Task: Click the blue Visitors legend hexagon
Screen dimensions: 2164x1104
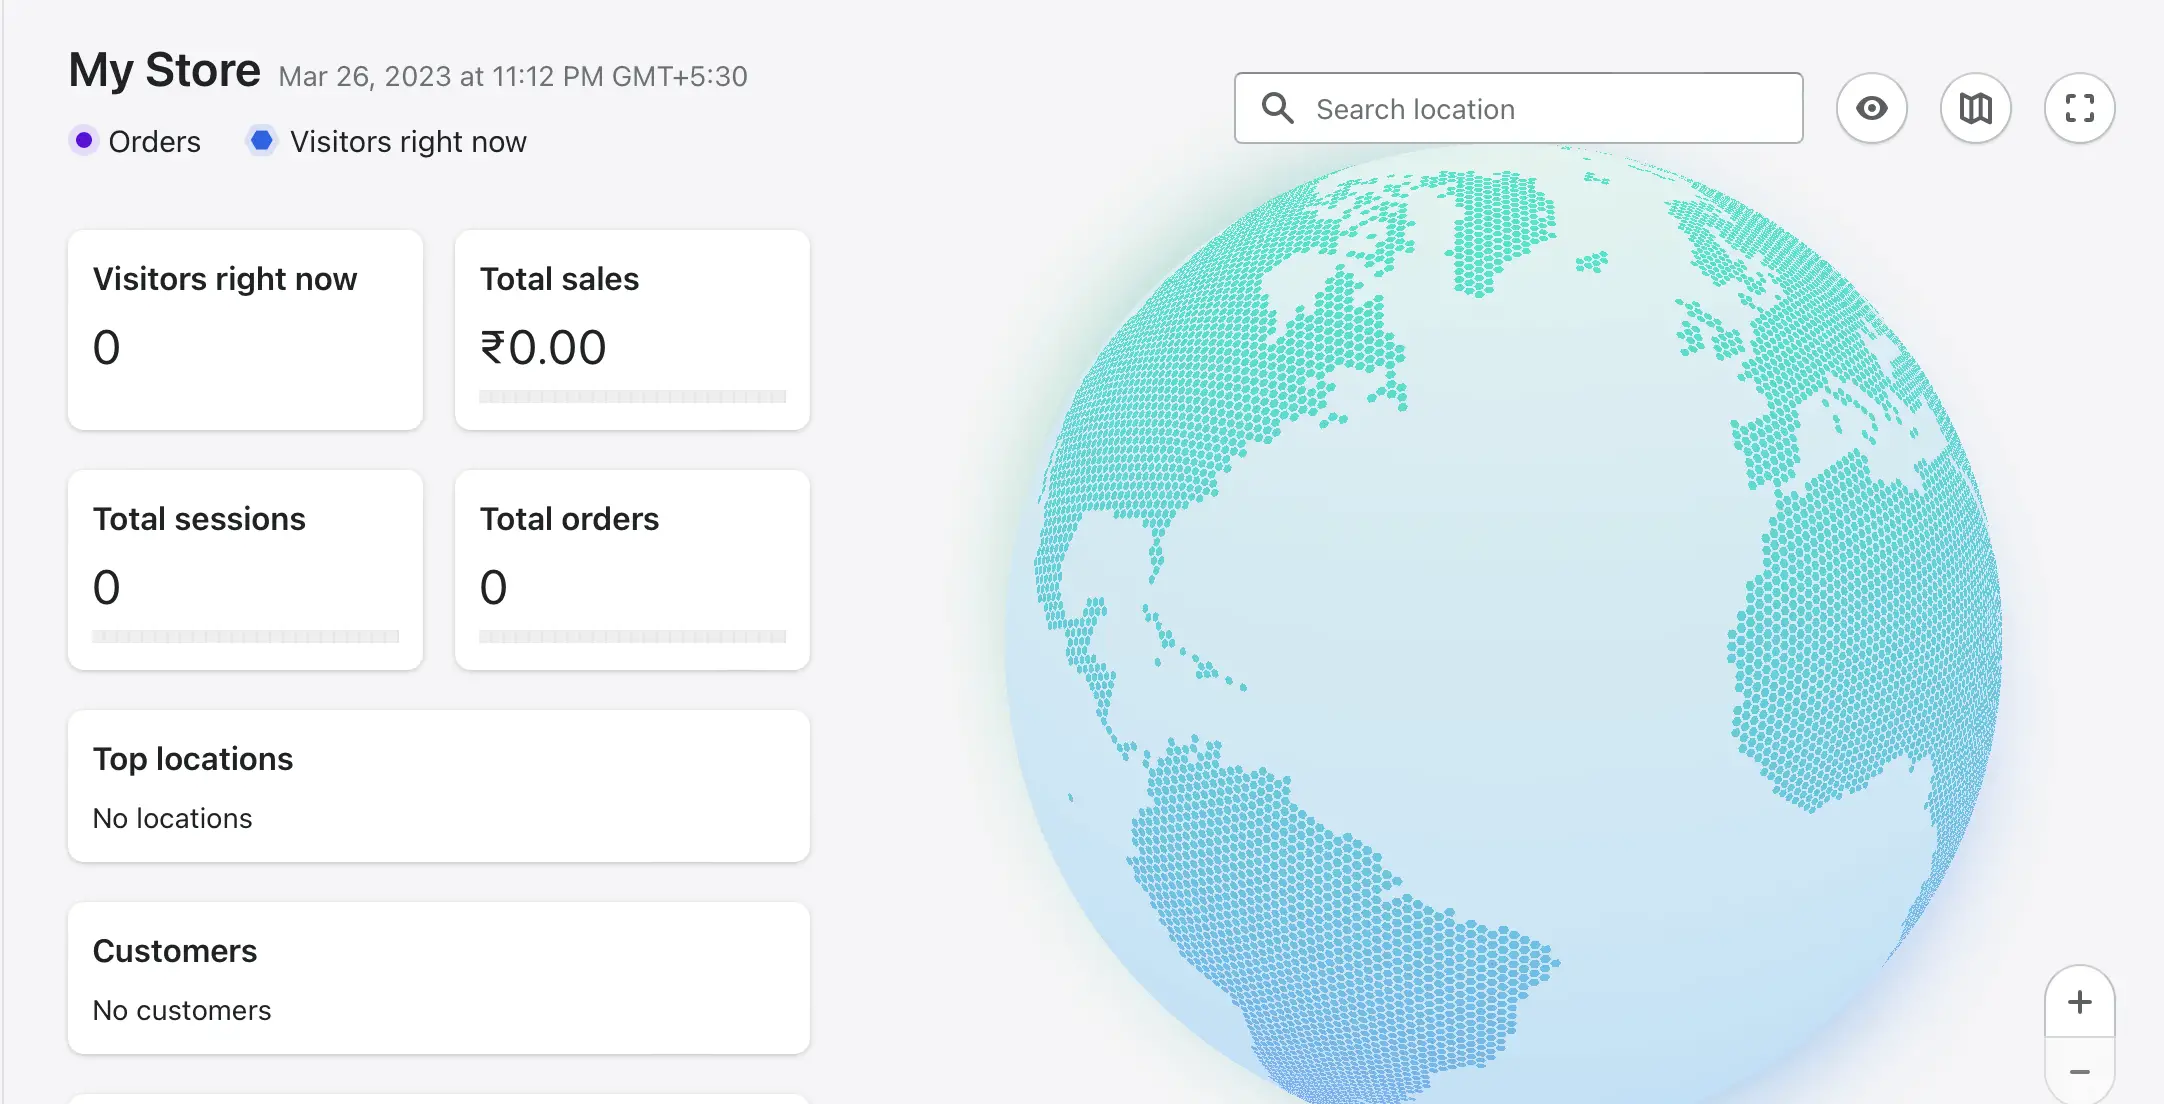Action: [261, 141]
